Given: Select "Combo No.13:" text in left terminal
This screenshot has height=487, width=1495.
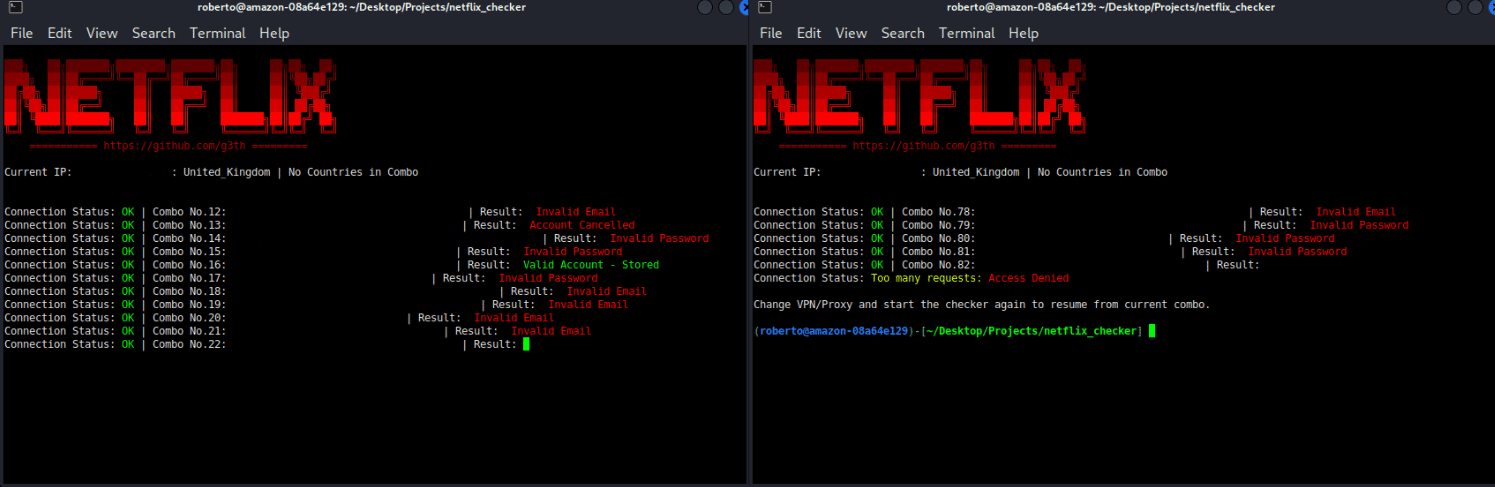Looking at the screenshot, I should (x=189, y=225).
